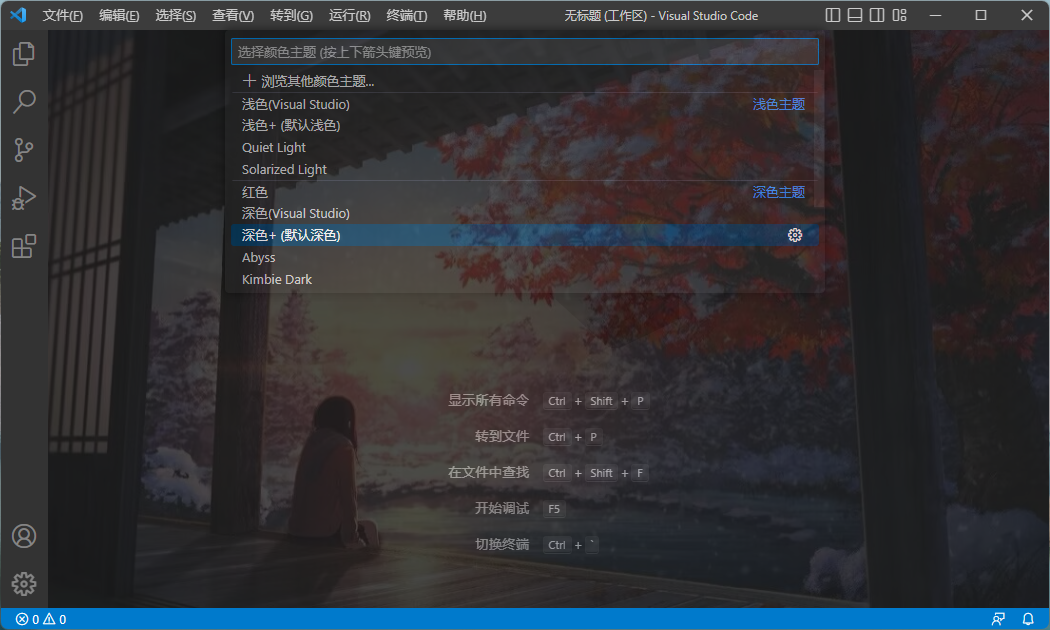Select Solarized Light theme

pyautogui.click(x=524, y=169)
